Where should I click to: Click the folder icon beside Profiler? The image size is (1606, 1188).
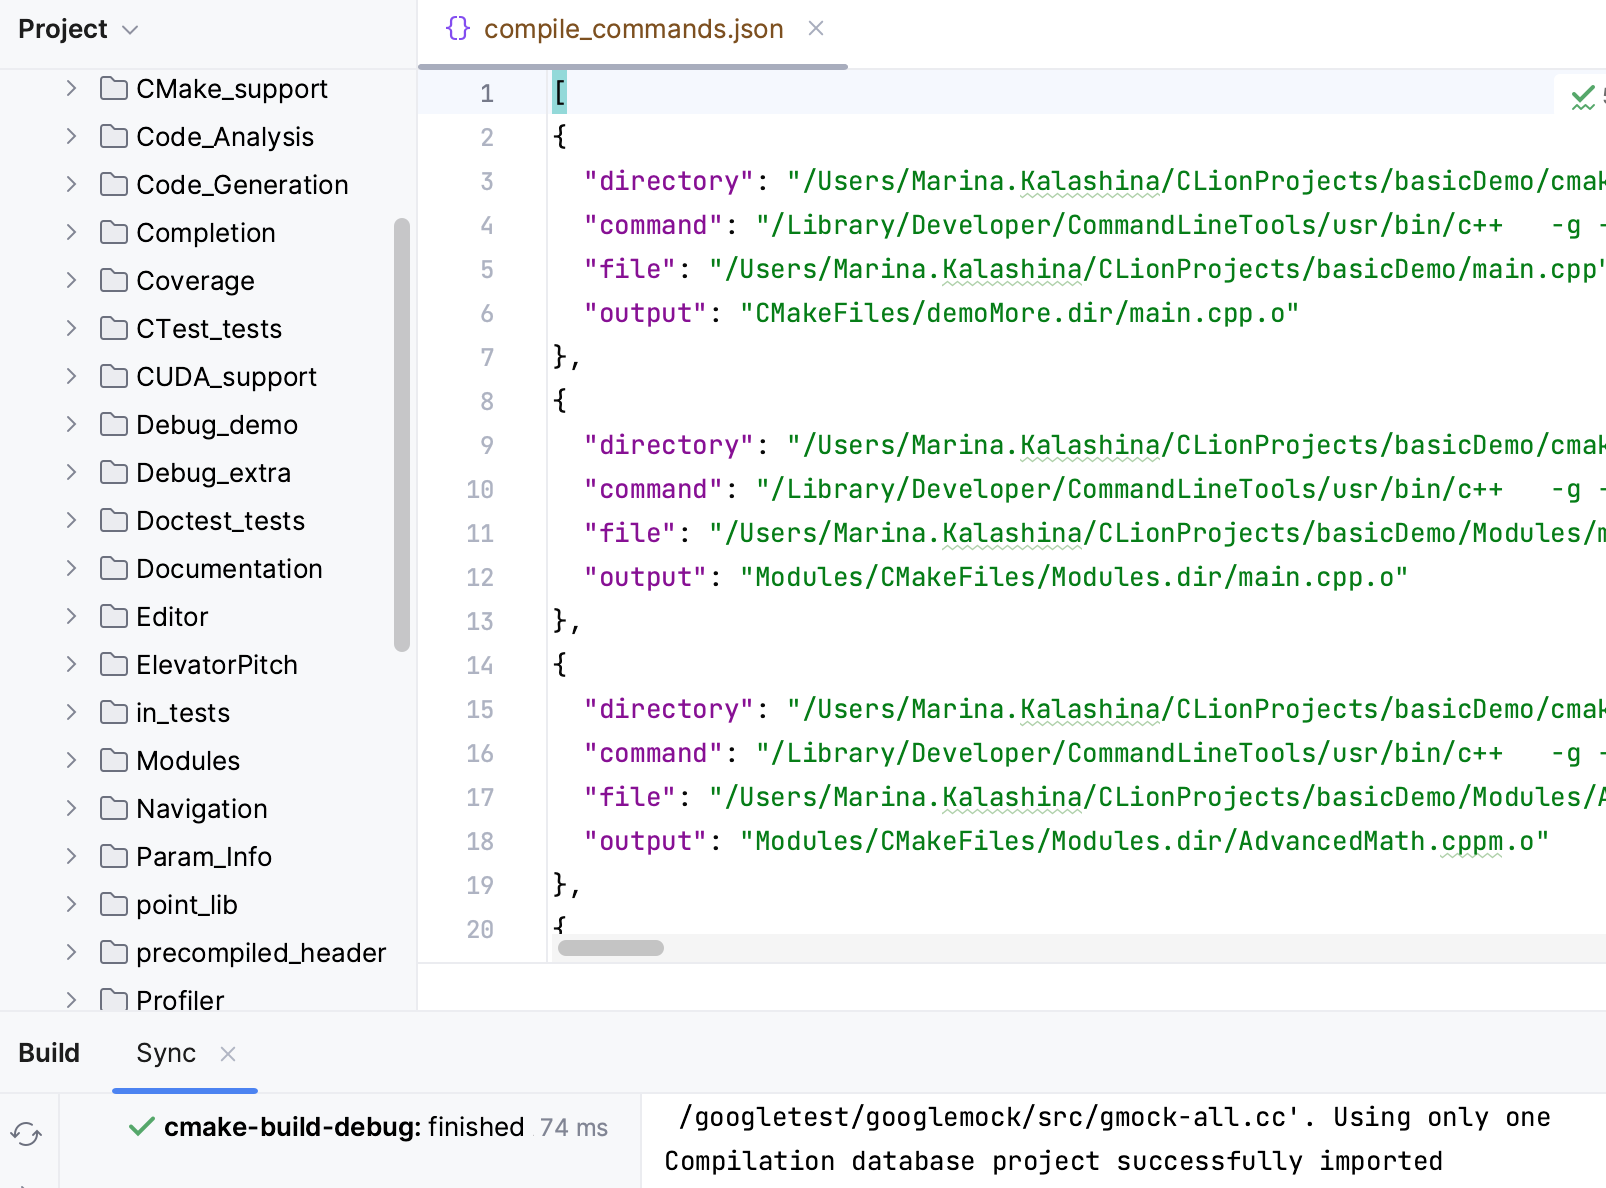coord(112,1000)
